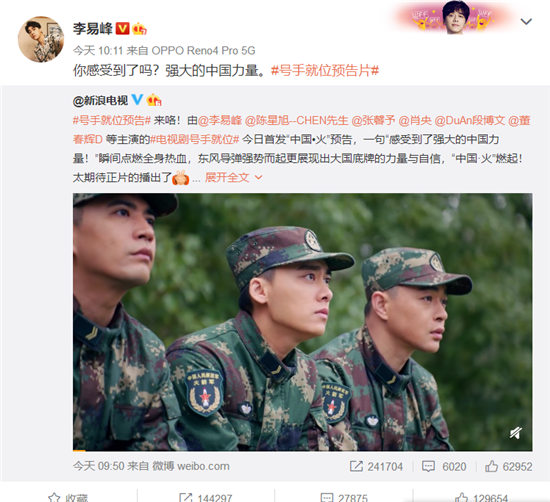Click the crown membership icon next to 李易峰
Screen dimensions: 550x502
(x=140, y=29)
